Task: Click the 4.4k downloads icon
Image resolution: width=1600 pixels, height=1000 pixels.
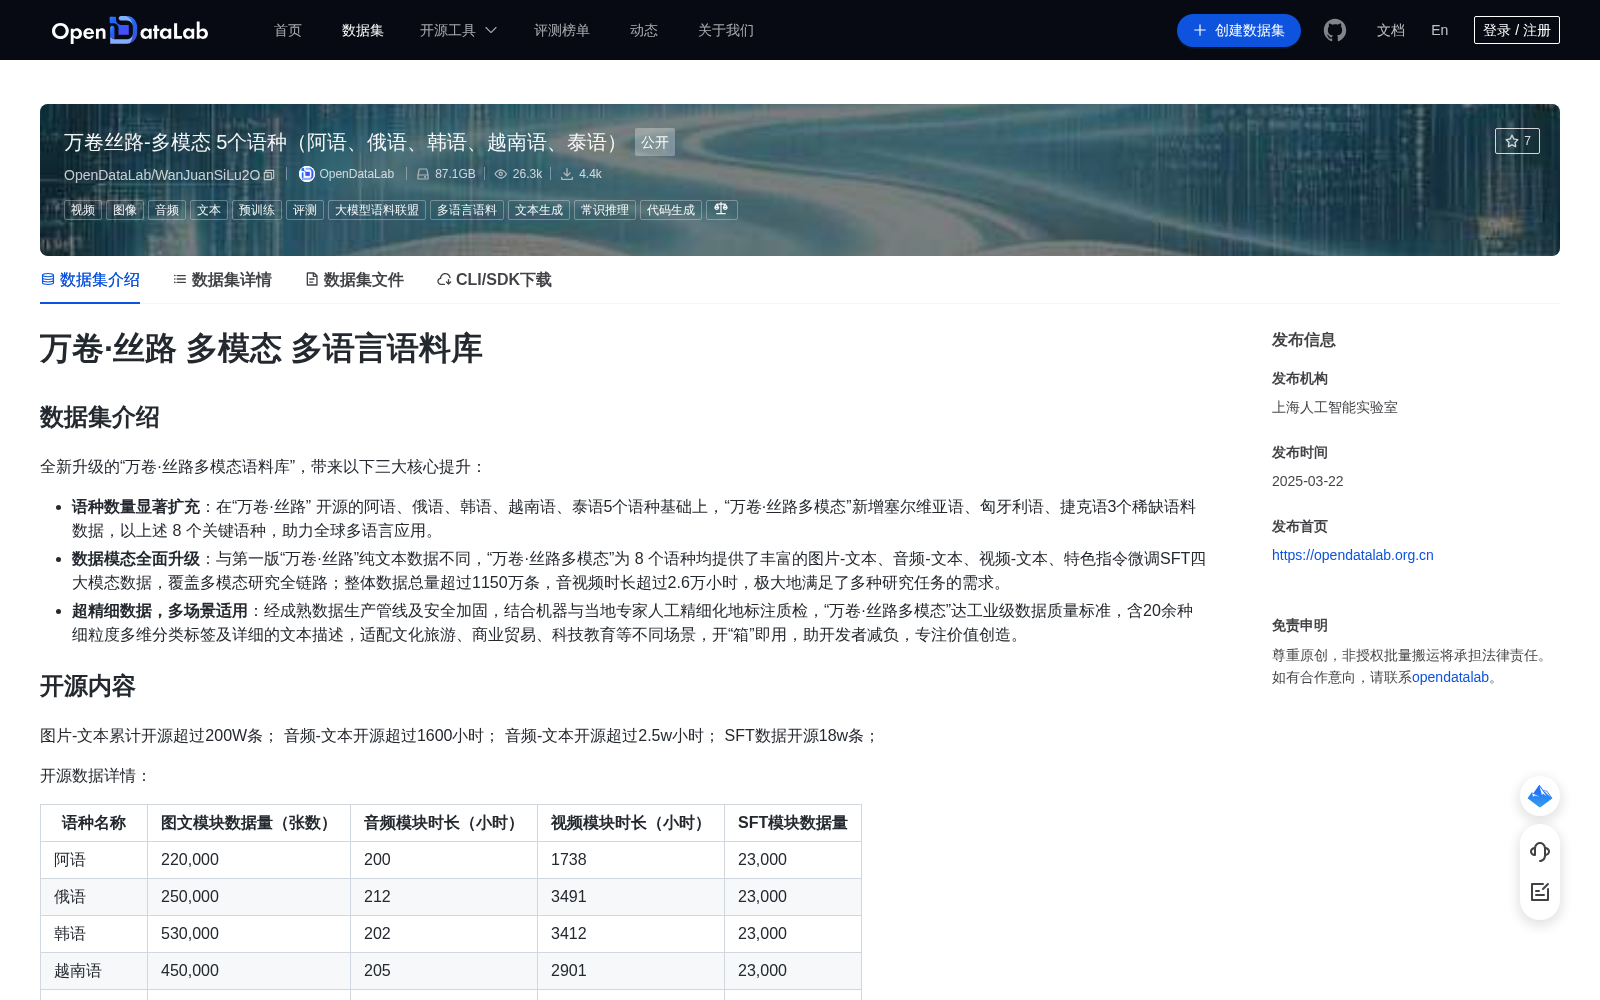Action: (567, 174)
